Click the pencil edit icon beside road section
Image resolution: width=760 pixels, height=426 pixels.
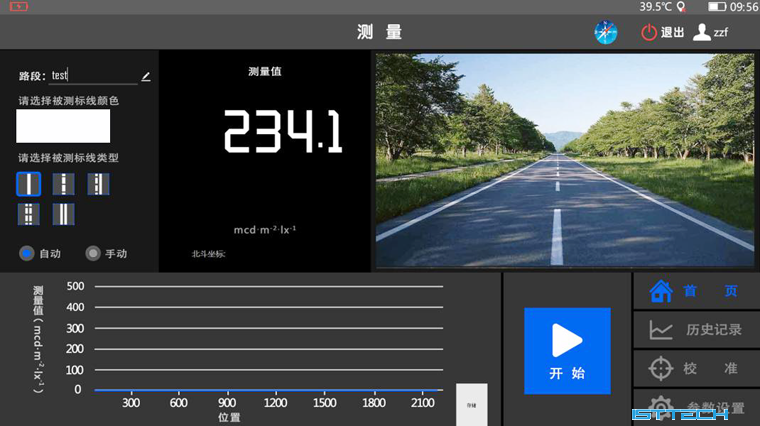tap(146, 76)
